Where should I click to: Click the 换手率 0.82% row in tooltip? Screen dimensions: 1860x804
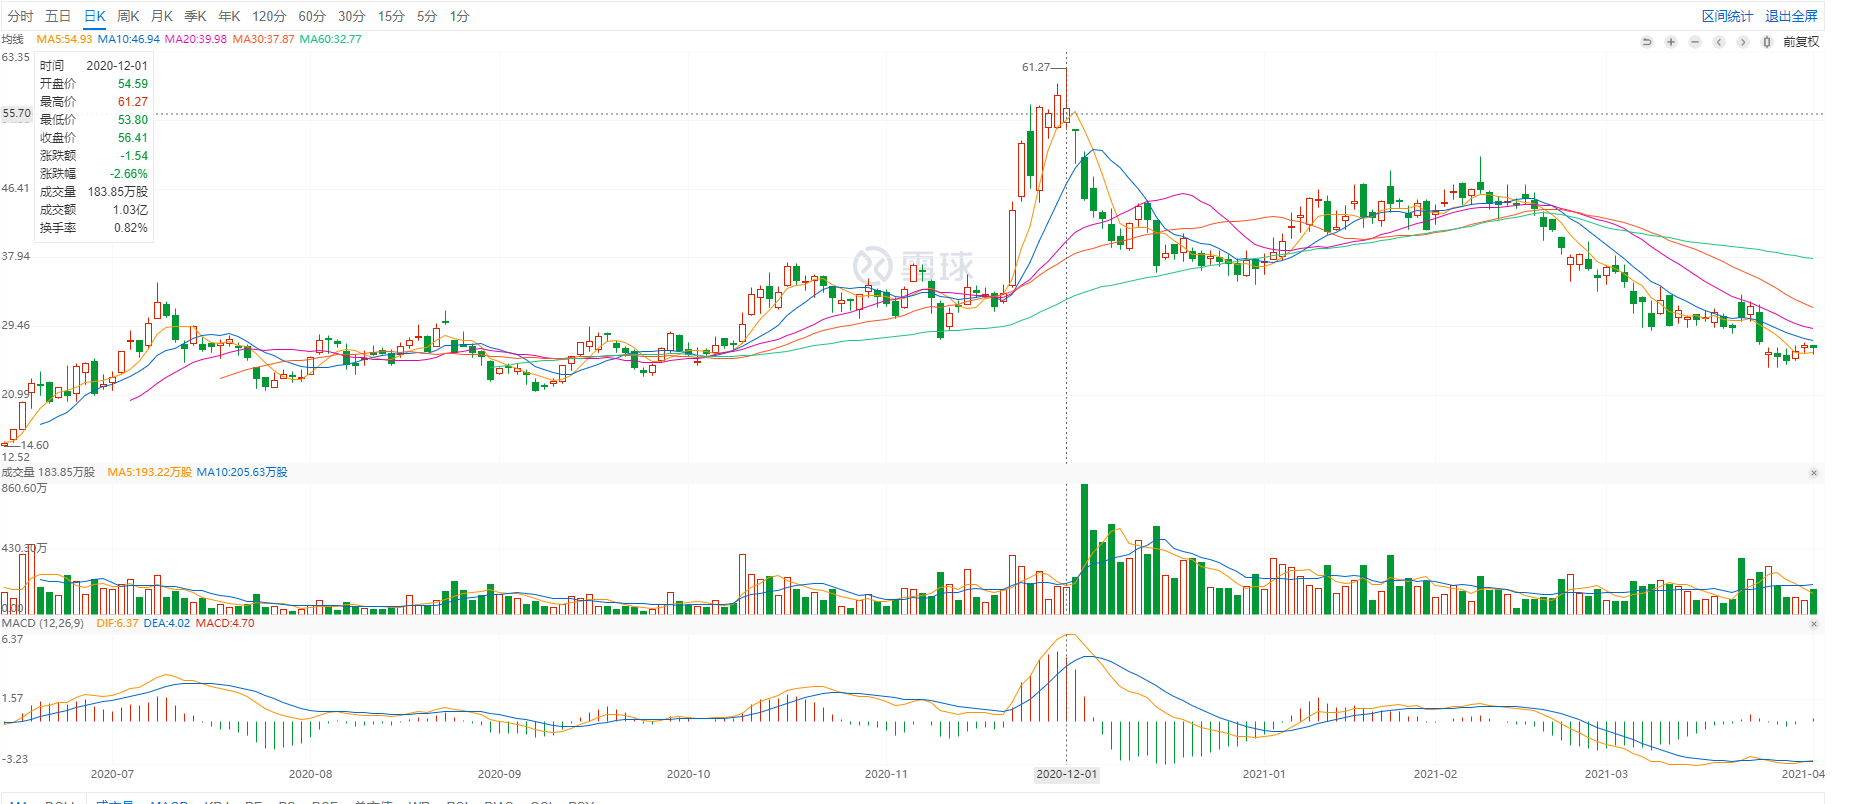(x=94, y=228)
